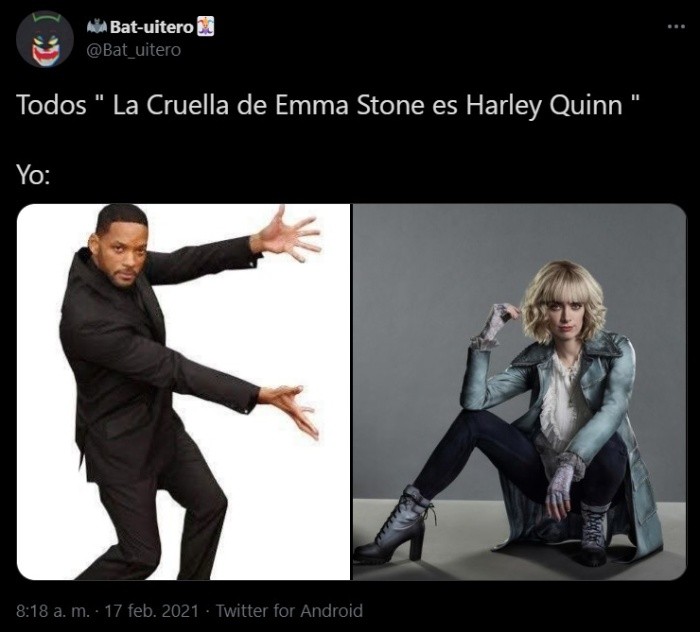Open the Twitter for Android source link
The width and height of the screenshot is (700, 632).
click(289, 611)
